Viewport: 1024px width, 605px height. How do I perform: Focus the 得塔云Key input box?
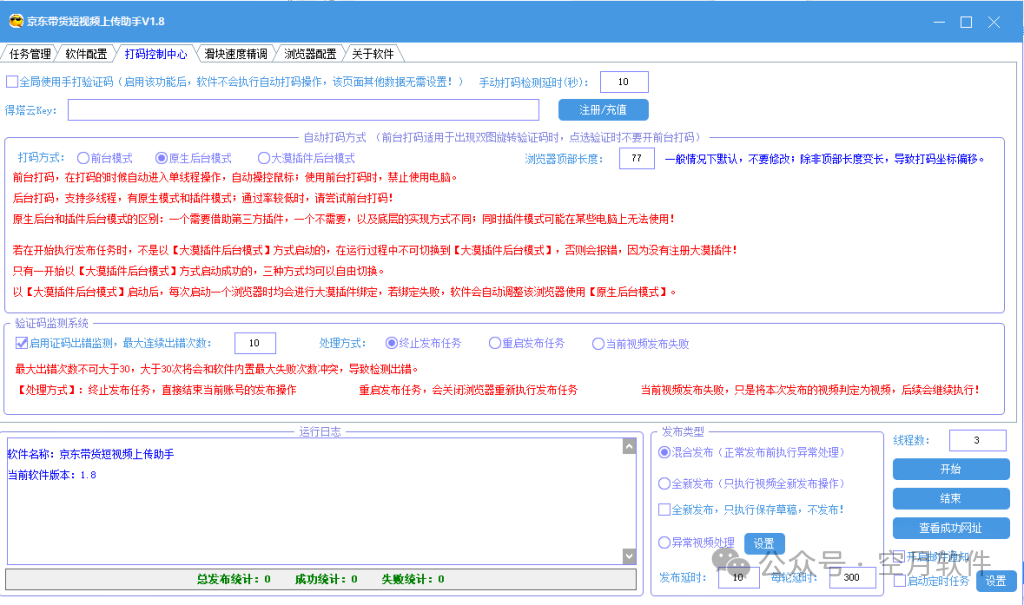[x=304, y=110]
